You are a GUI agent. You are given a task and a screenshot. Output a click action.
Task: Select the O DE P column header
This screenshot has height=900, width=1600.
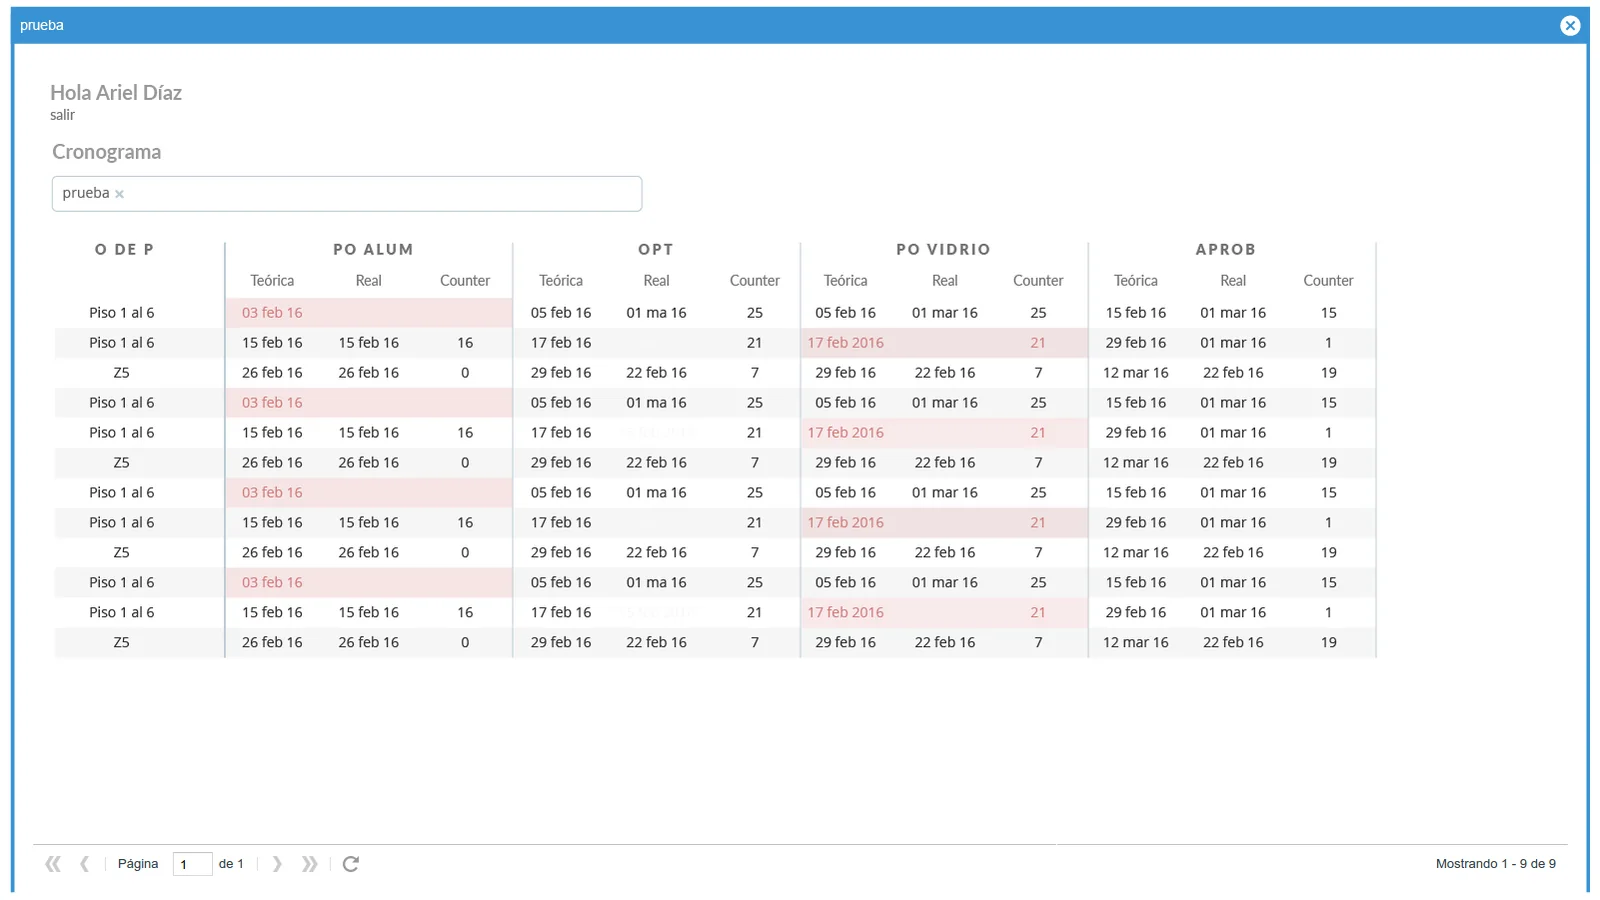tap(125, 250)
